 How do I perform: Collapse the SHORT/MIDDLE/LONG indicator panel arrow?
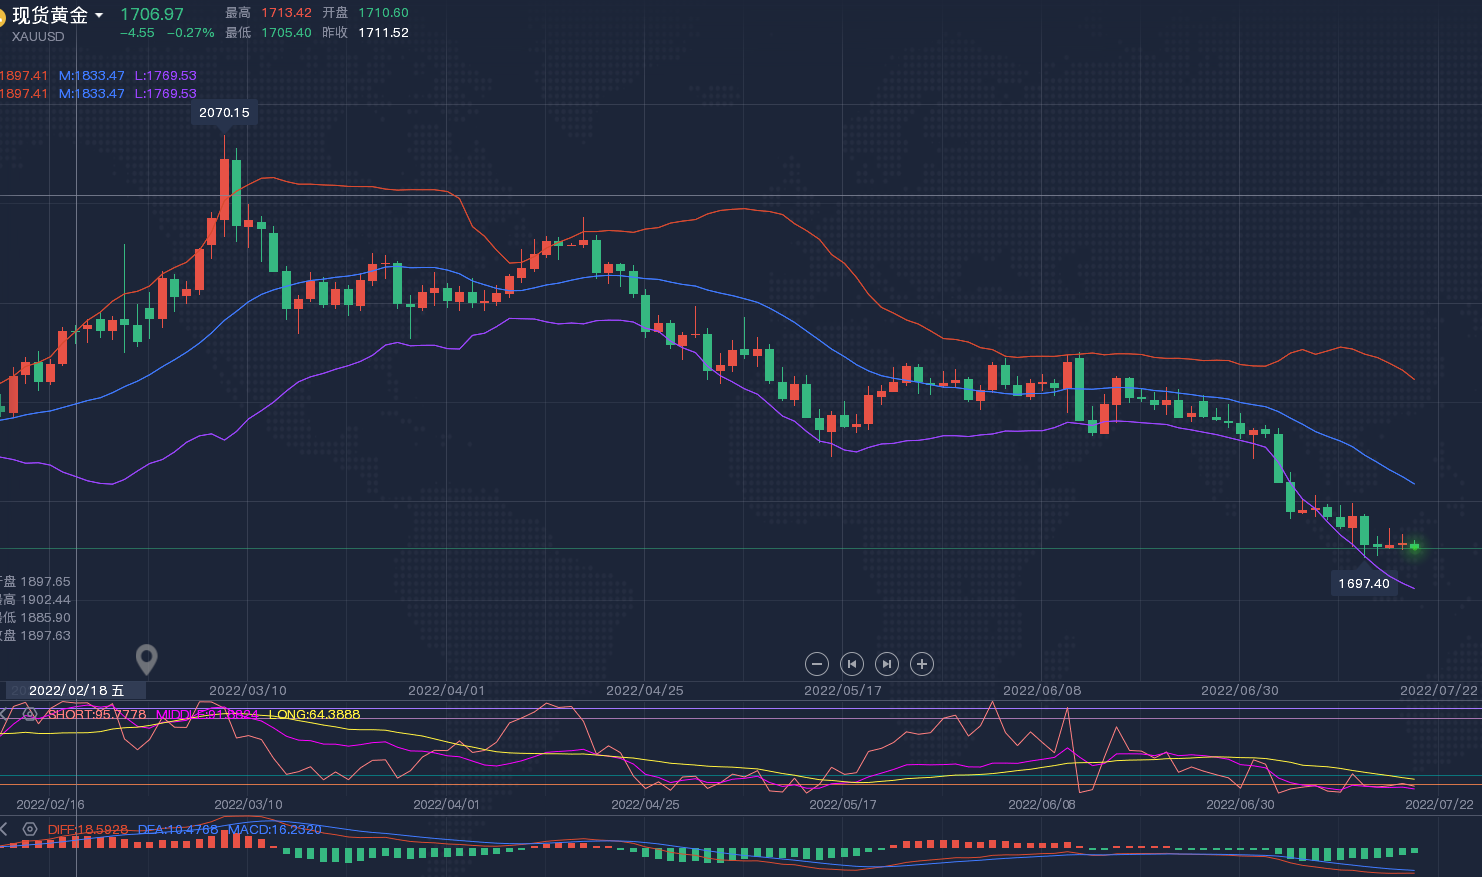click(x=4, y=715)
